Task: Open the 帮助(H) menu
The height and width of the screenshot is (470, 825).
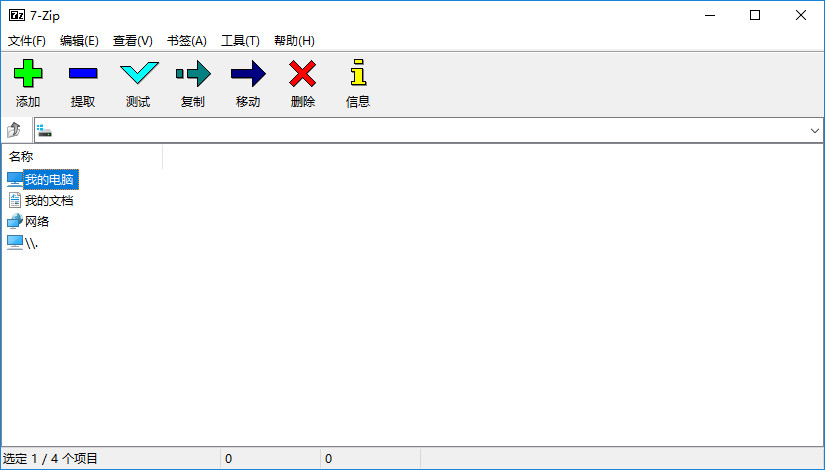Action: click(x=294, y=41)
